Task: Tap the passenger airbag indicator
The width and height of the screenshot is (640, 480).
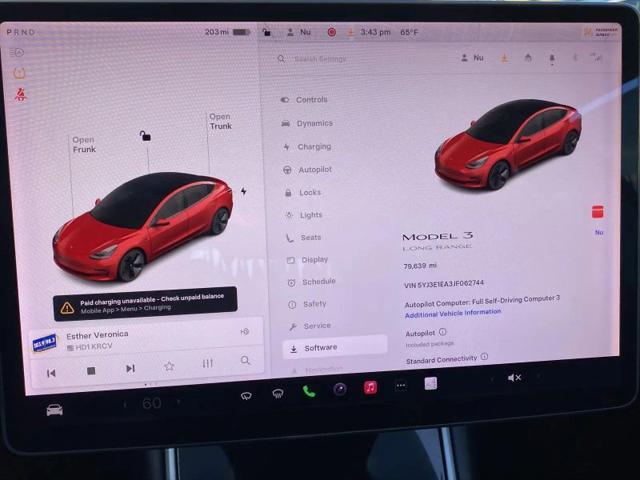Action: (601, 32)
